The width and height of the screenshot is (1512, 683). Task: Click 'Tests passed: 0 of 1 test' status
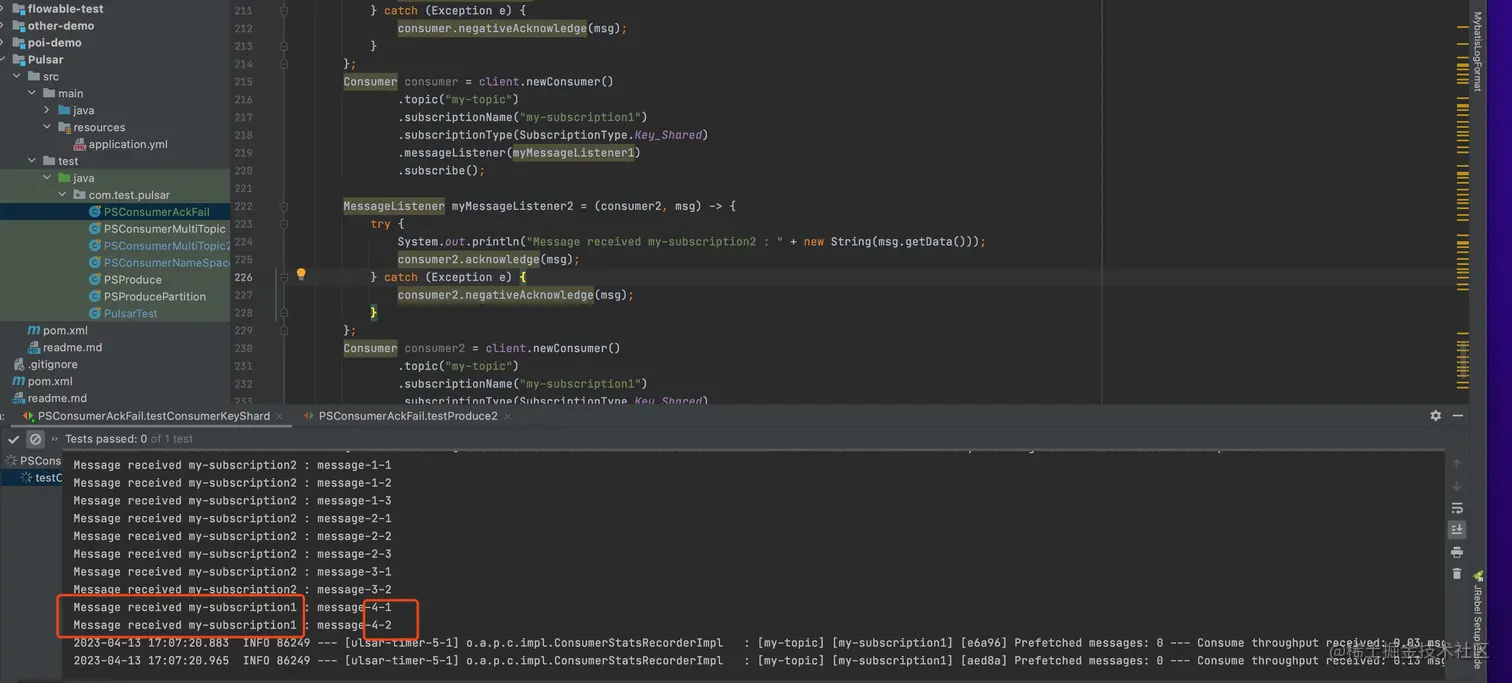pyautogui.click(x=129, y=439)
